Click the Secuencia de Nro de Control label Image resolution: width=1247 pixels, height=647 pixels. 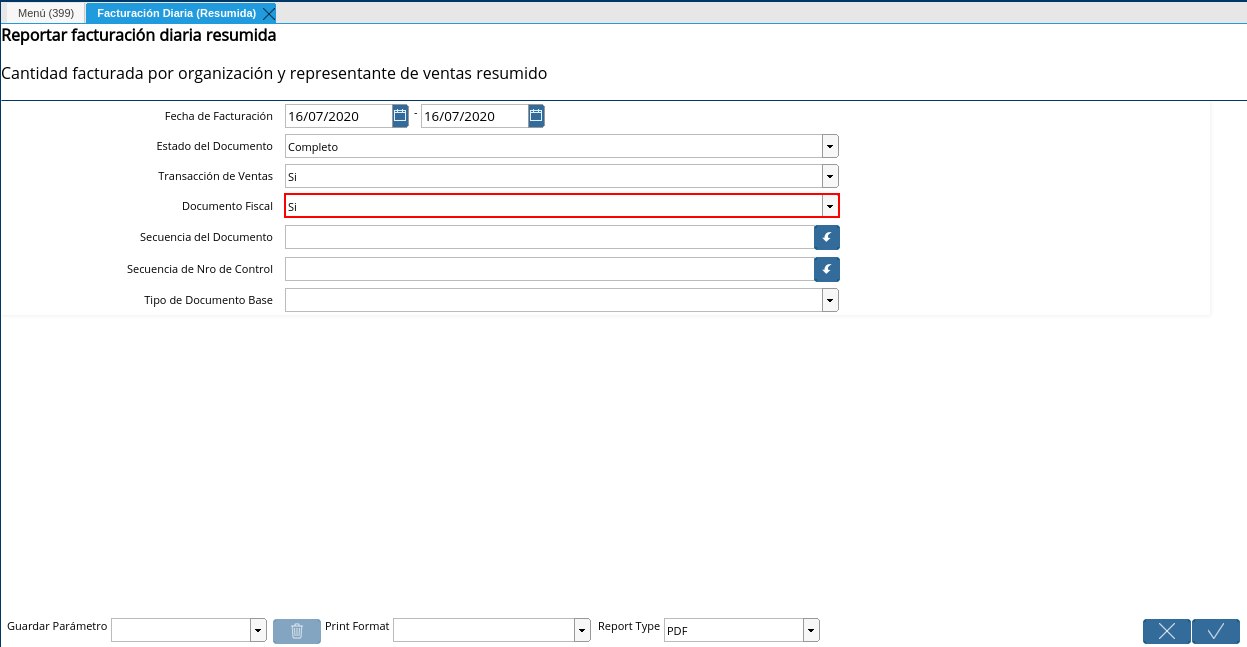(200, 269)
